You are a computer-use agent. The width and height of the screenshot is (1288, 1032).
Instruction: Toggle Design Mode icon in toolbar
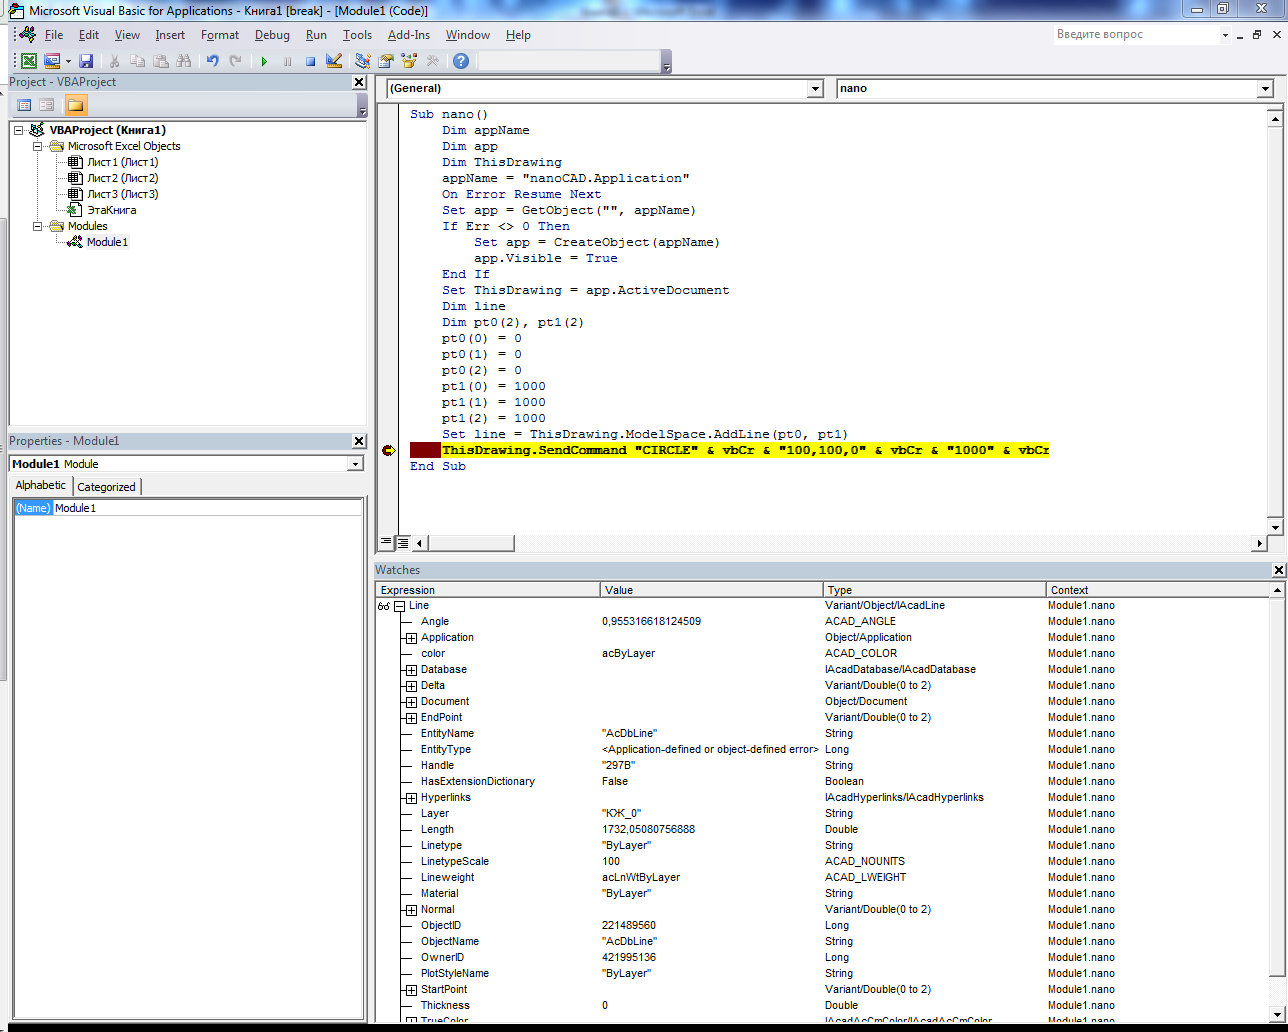point(334,61)
